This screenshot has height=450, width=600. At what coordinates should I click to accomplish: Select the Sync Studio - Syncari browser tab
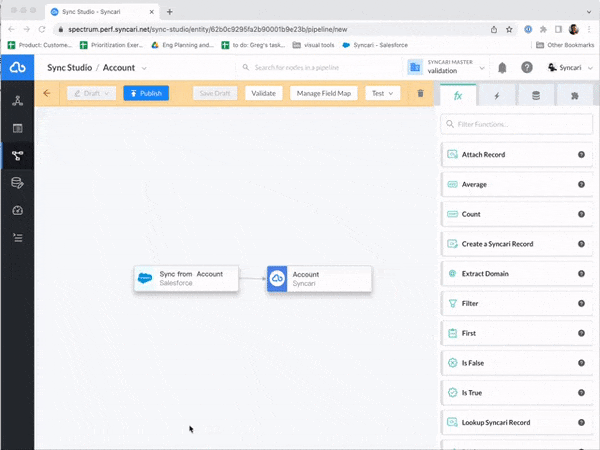[x=102, y=12]
